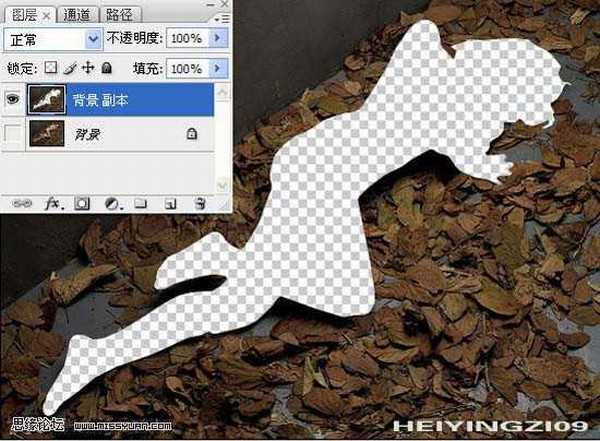Viewport: 600px width, 441px height.
Task: Click layer list scrollbar down arrow
Action: (x=222, y=186)
